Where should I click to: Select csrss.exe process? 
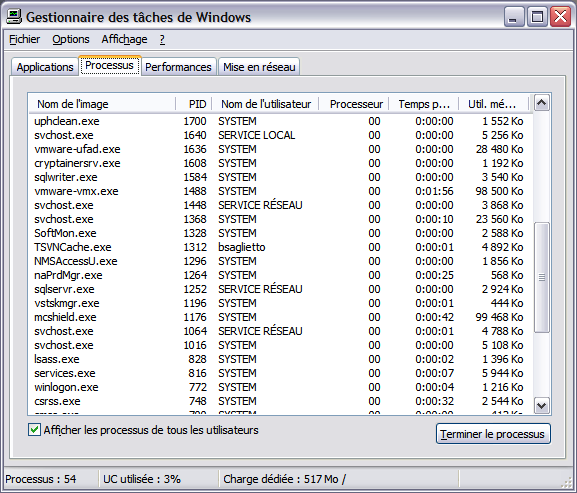[x=280, y=401]
